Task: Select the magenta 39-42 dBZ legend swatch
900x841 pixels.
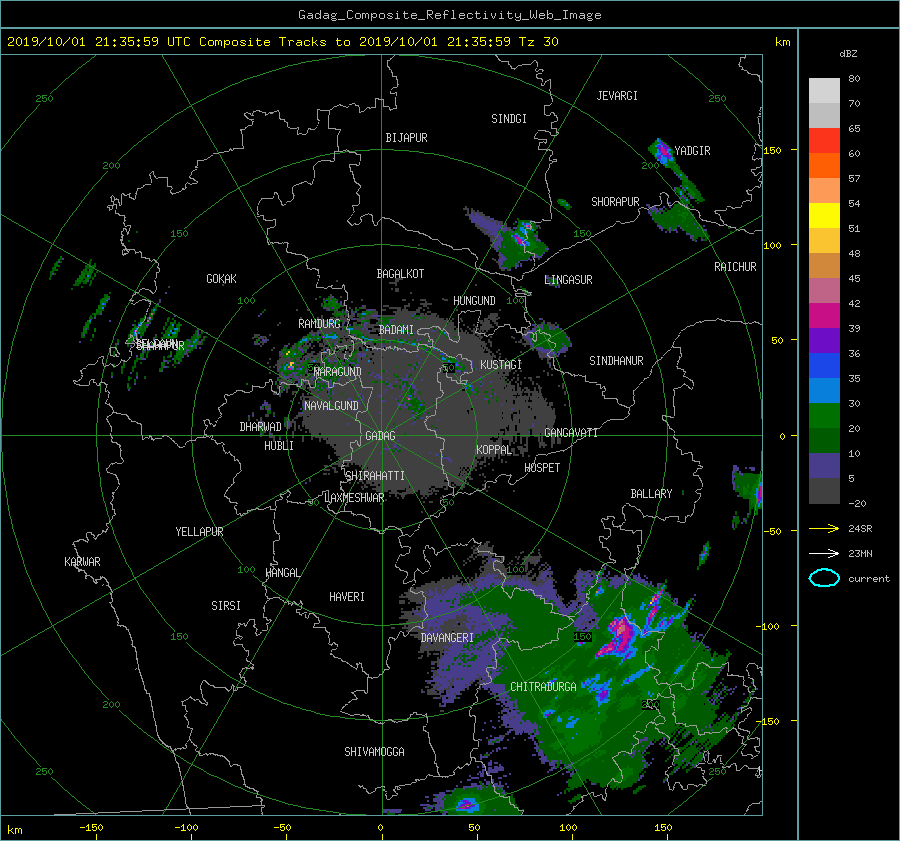Action: pyautogui.click(x=824, y=315)
